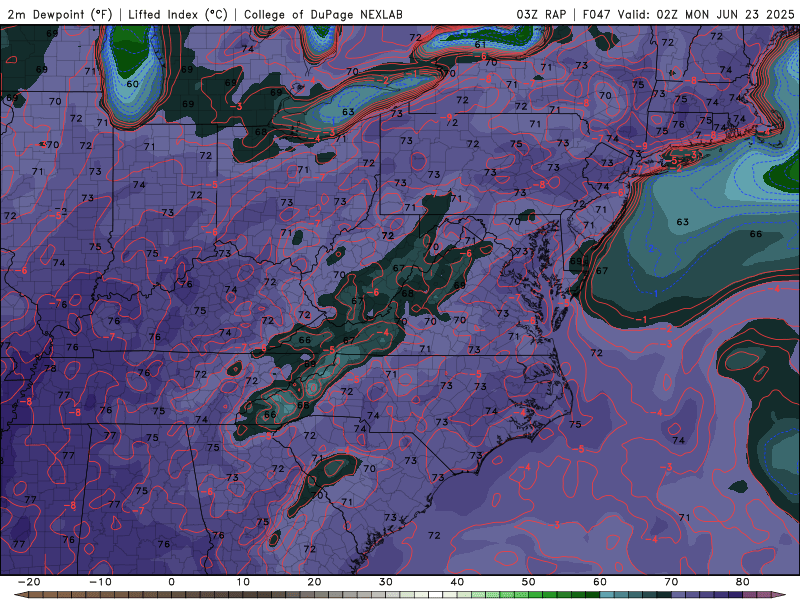Click the "61" dewpoint value on the map
The image size is (800, 600).
tap(480, 44)
